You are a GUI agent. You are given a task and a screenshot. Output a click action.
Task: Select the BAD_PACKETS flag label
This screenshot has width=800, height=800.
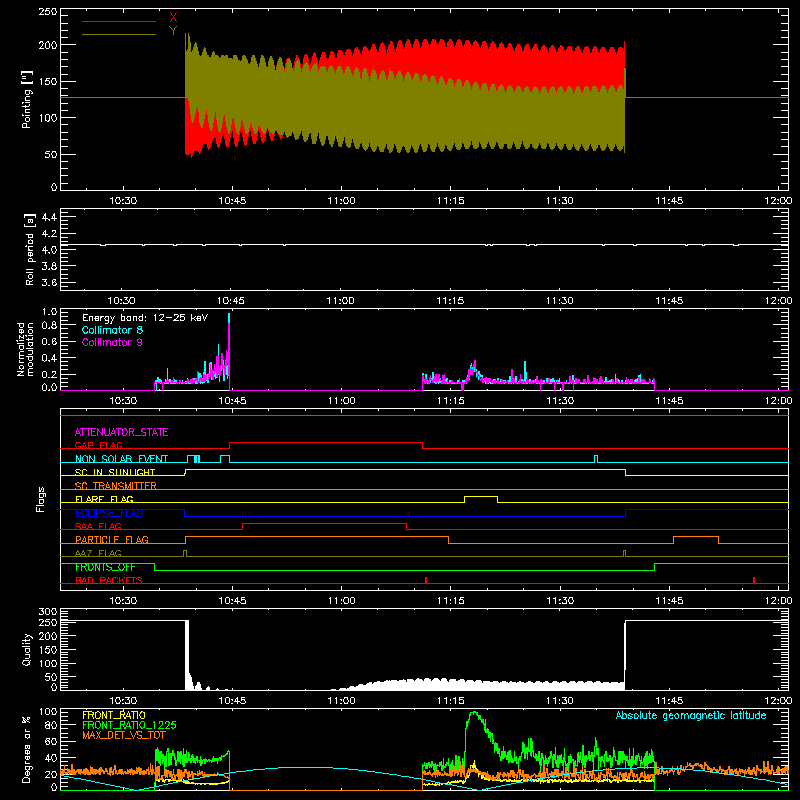coord(109,580)
